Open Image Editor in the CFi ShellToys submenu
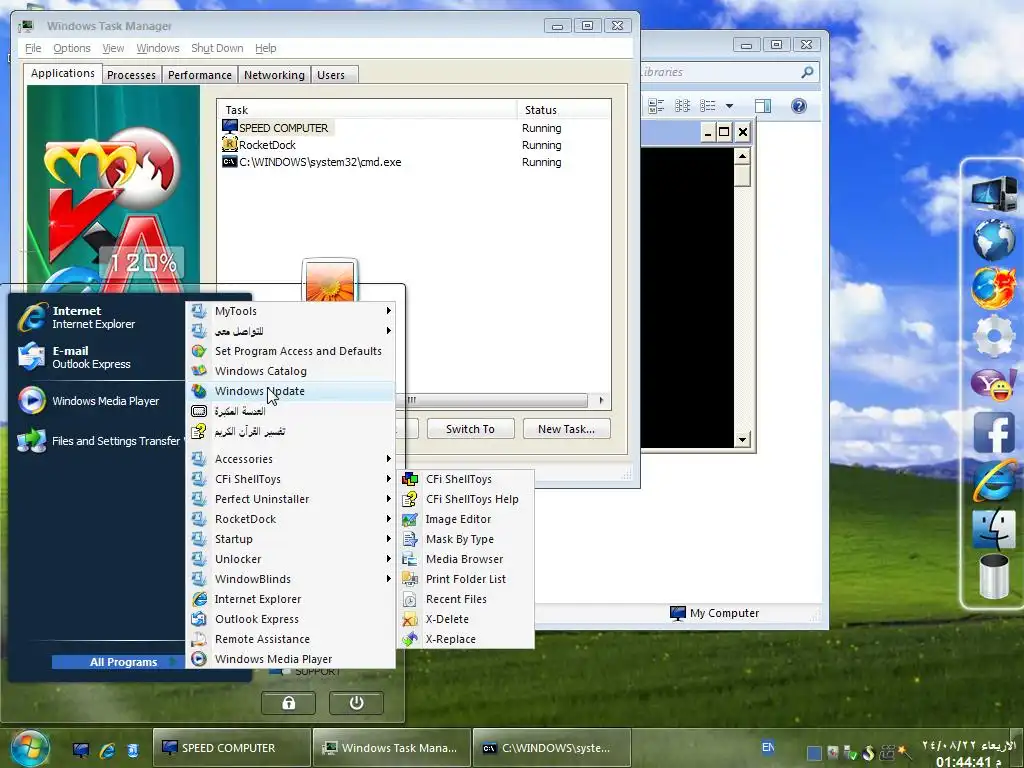 458,519
